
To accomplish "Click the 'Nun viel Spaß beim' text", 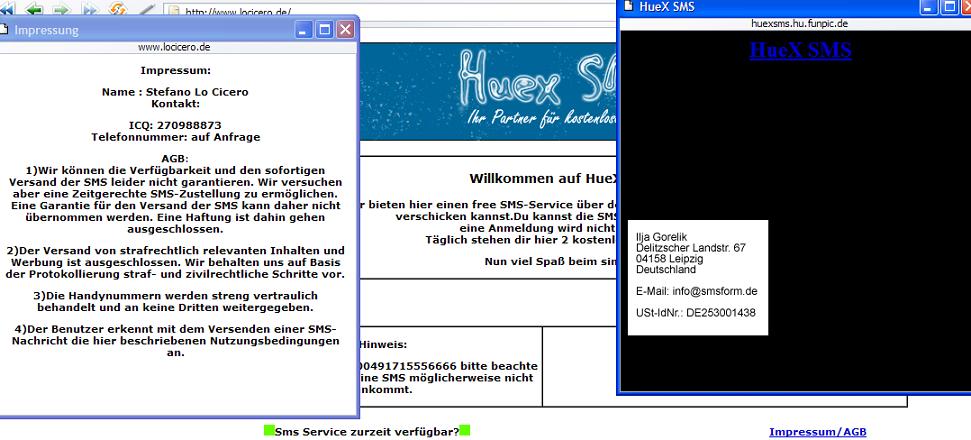I will point(551,262).
